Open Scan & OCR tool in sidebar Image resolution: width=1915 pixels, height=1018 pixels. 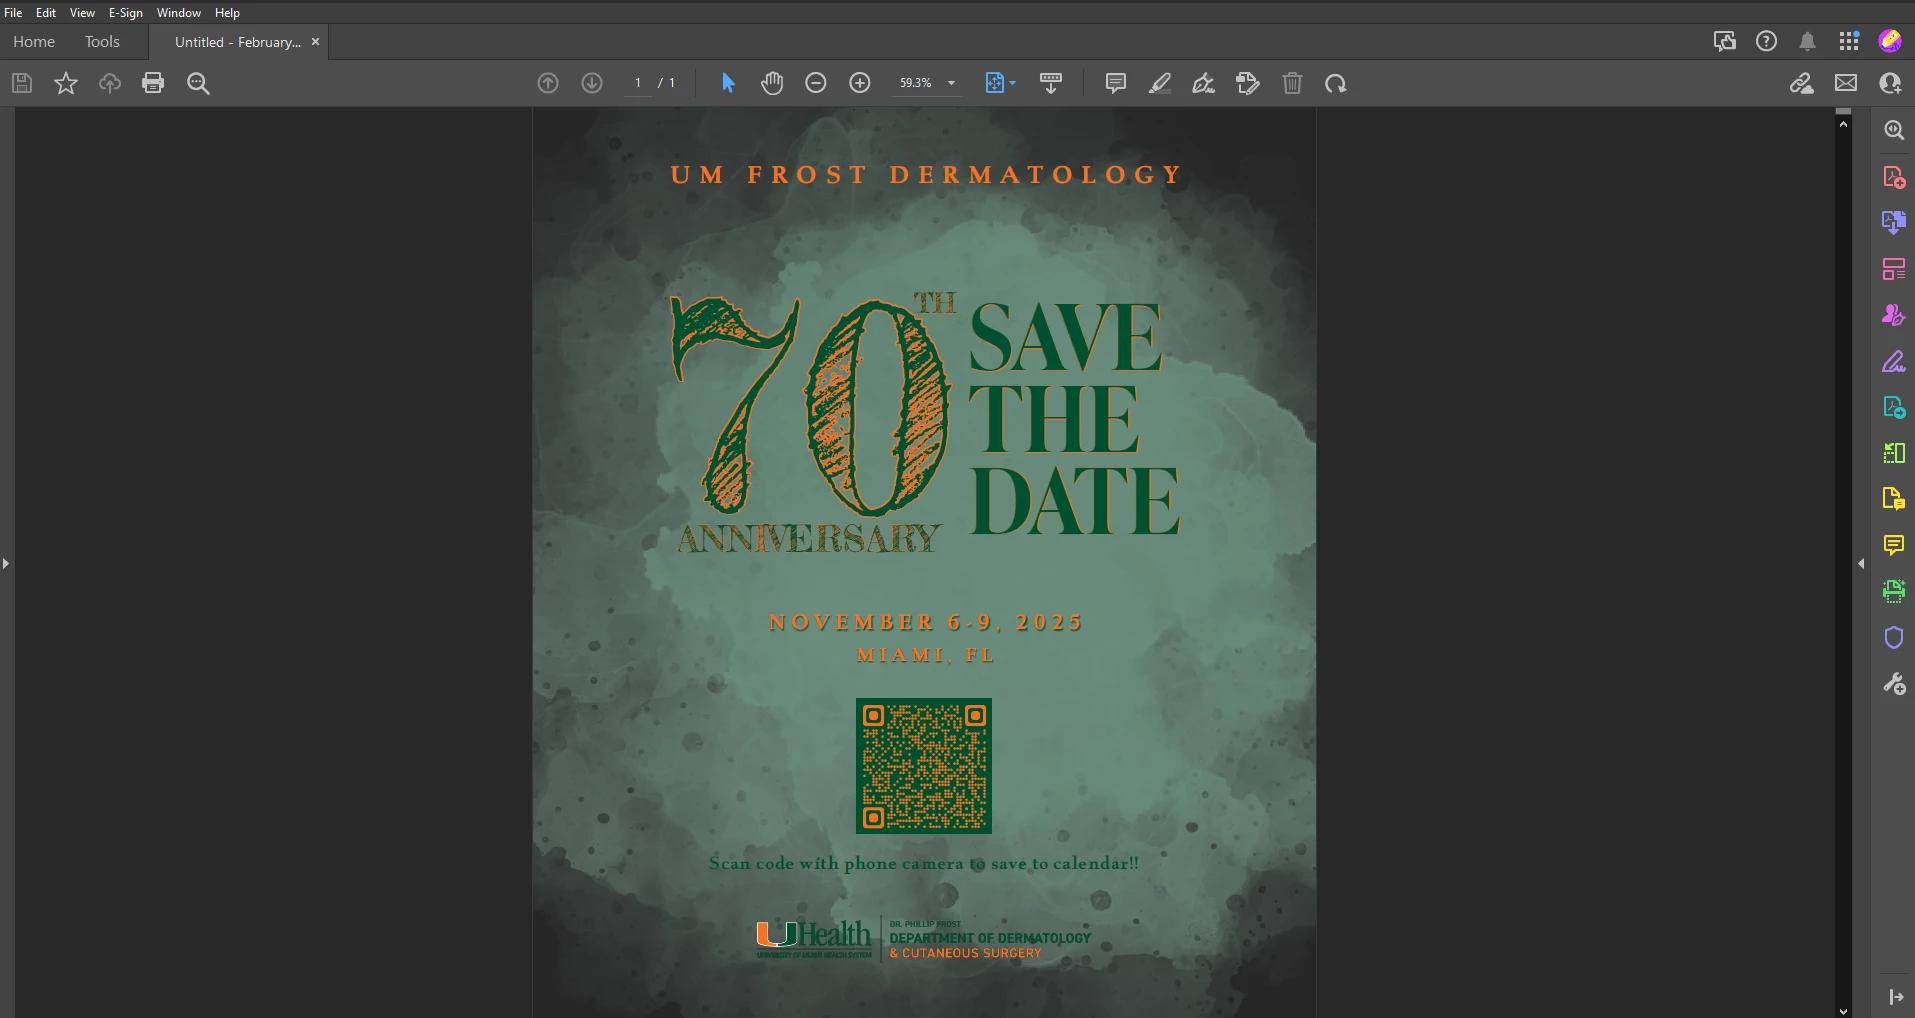1894,591
